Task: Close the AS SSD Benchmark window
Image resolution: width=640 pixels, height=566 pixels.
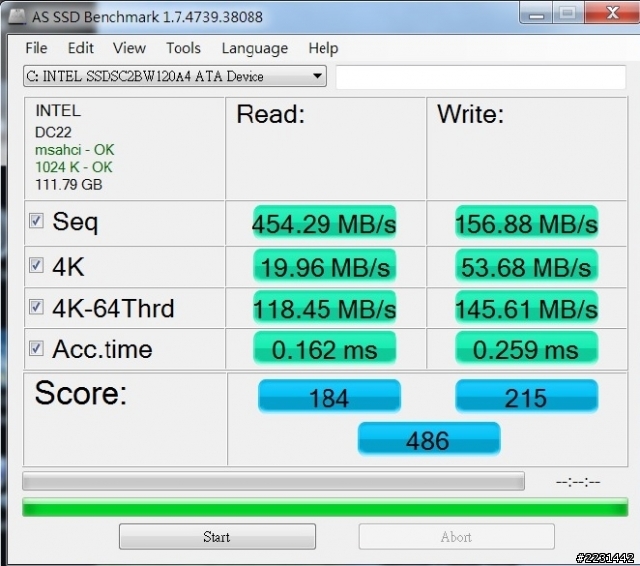Action: click(612, 12)
